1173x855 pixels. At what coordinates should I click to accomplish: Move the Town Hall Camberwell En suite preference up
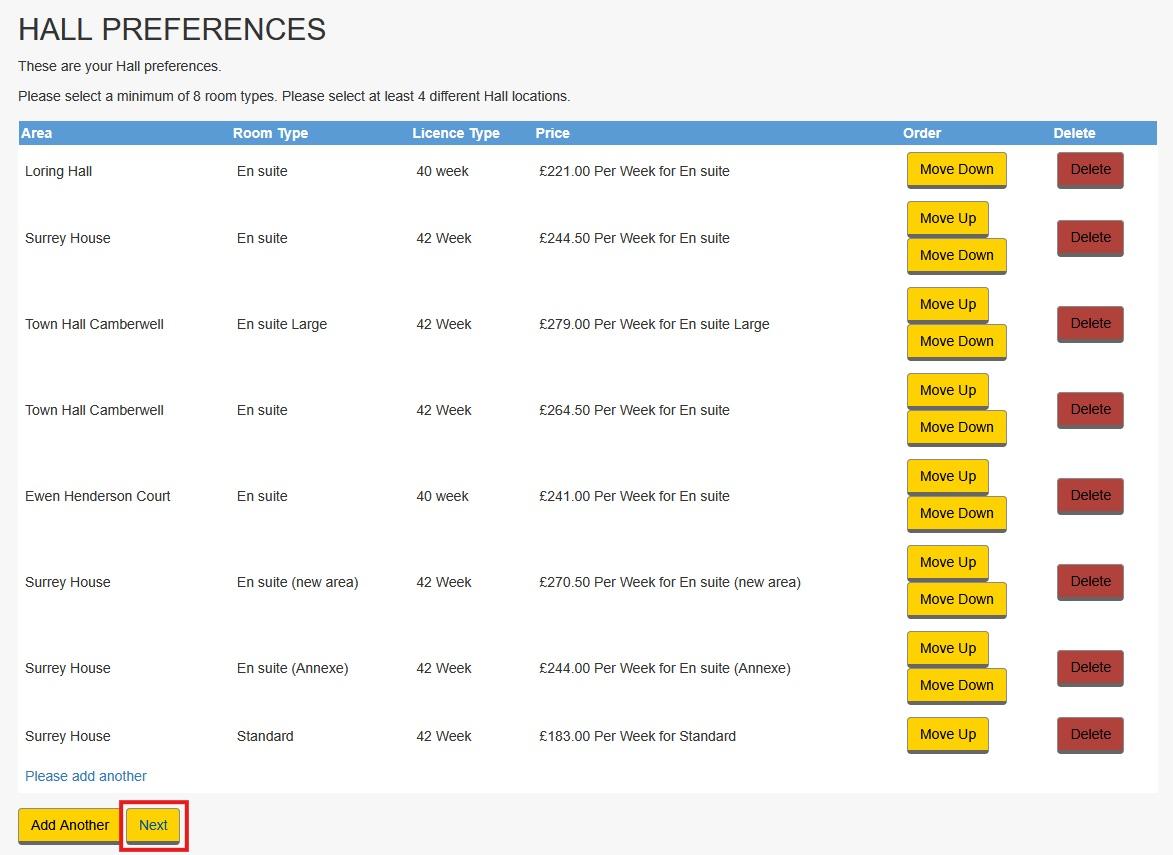click(947, 390)
